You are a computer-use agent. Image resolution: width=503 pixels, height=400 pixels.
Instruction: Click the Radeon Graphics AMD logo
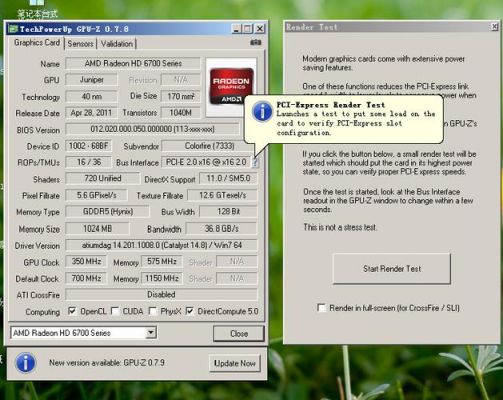231,87
